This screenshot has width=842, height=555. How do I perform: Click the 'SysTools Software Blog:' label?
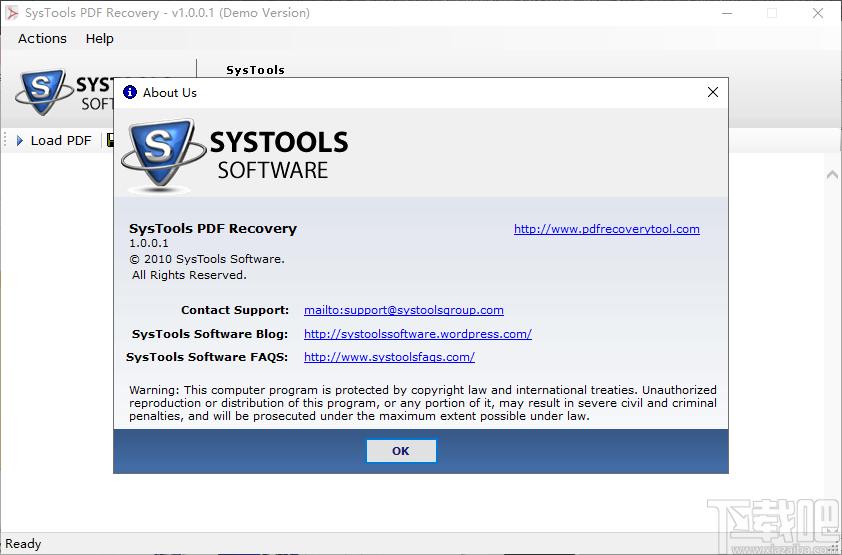click(210, 334)
